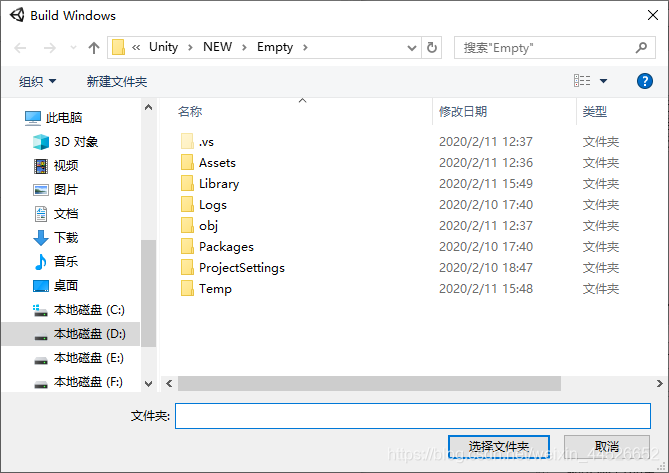Viewport: 669px width, 473px height.
Task: Expand the chevron after Unity breadcrumb
Action: click(190, 47)
